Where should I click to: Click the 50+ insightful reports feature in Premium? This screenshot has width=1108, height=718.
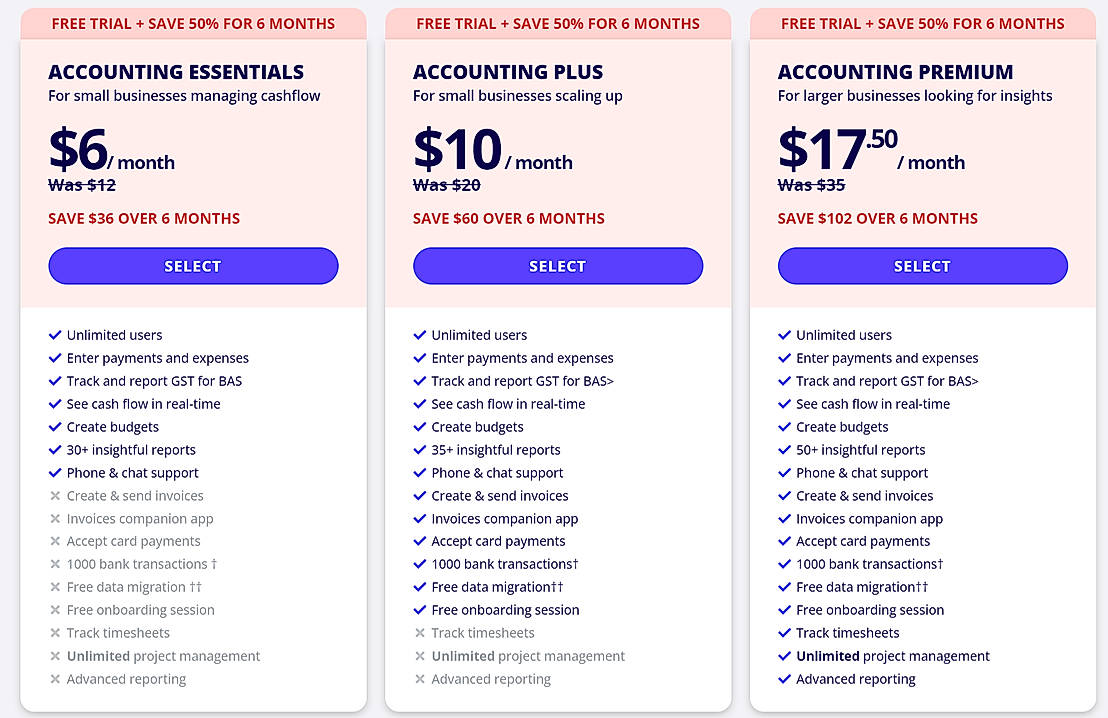[x=860, y=450]
